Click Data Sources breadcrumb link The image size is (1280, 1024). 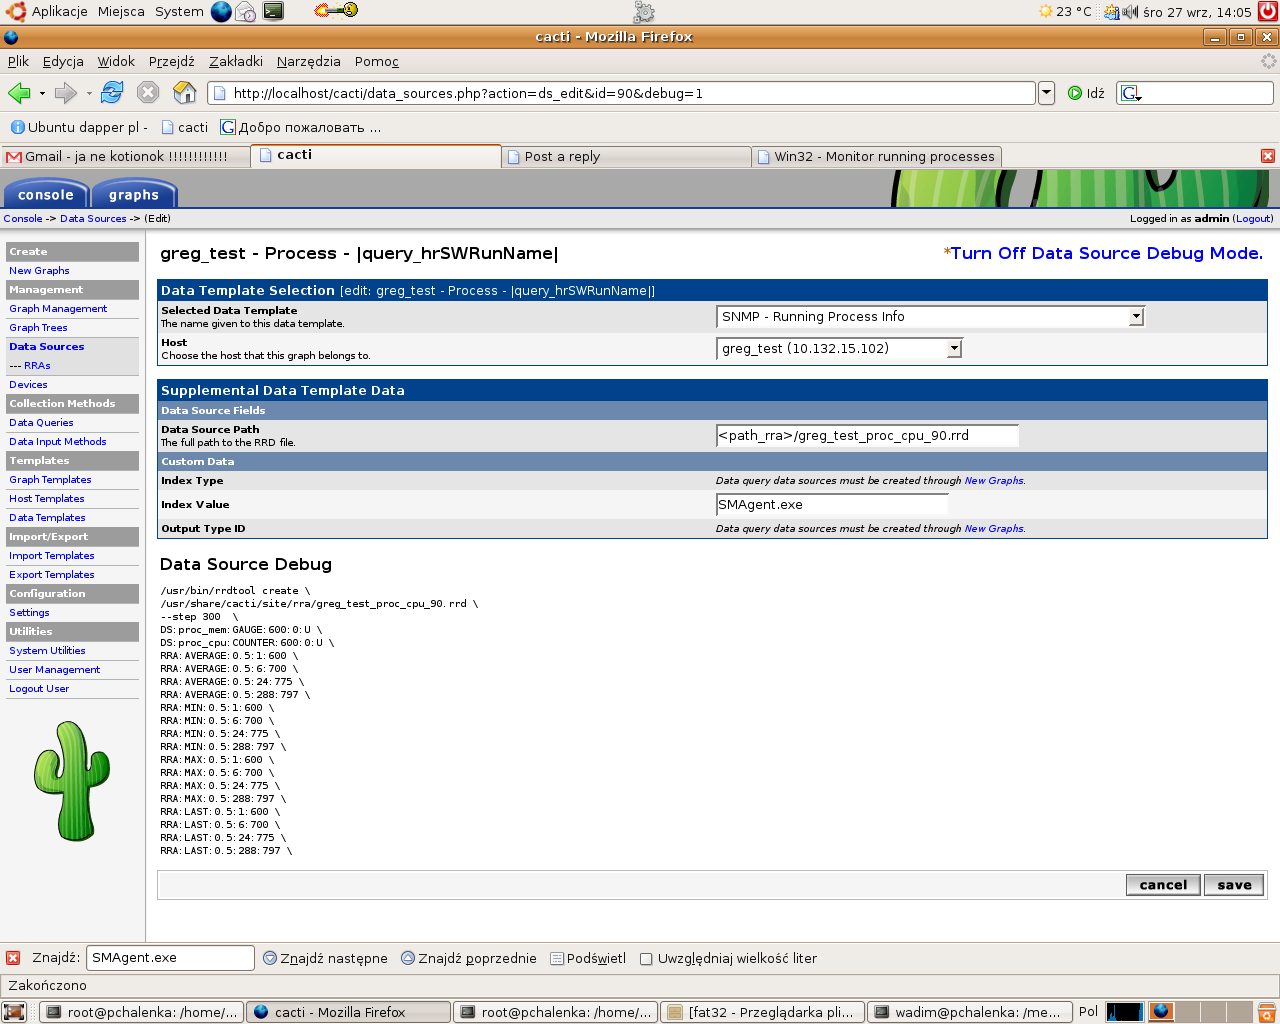tap(93, 219)
